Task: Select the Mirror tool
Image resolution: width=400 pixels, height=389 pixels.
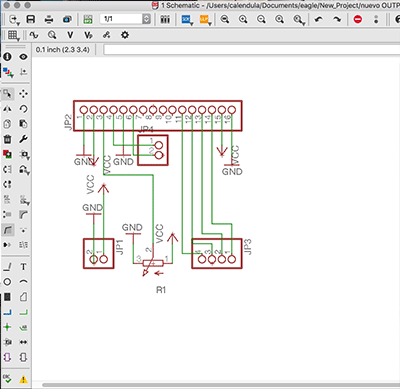Action: pyautogui.click(x=7, y=109)
